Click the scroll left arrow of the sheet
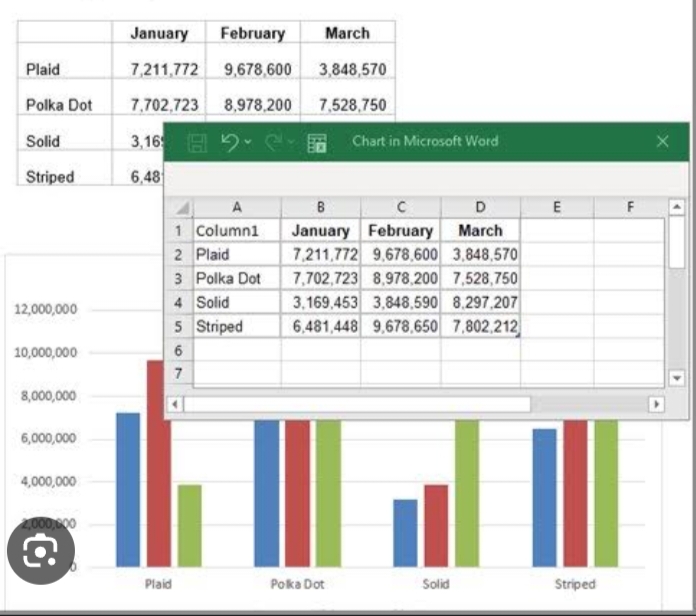Image resolution: width=696 pixels, height=616 pixels. [x=177, y=404]
